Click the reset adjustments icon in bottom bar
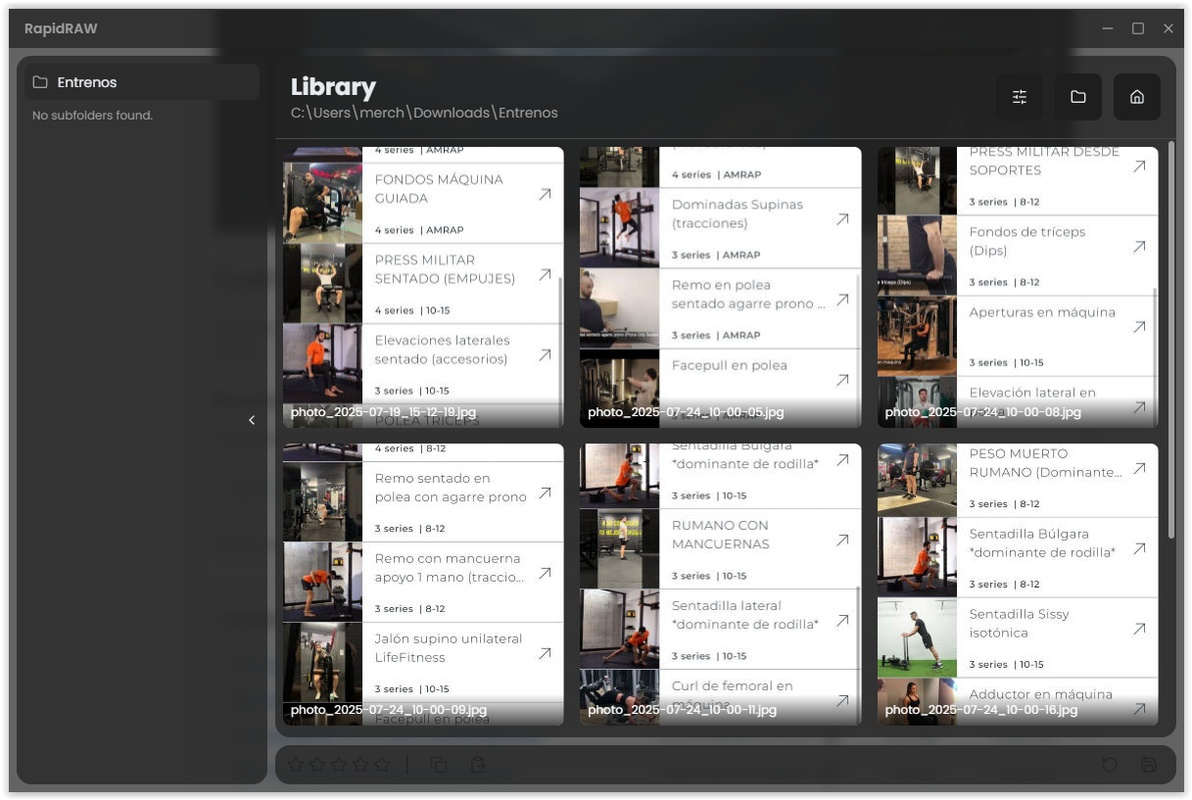The image size is (1192, 800). point(1109,764)
